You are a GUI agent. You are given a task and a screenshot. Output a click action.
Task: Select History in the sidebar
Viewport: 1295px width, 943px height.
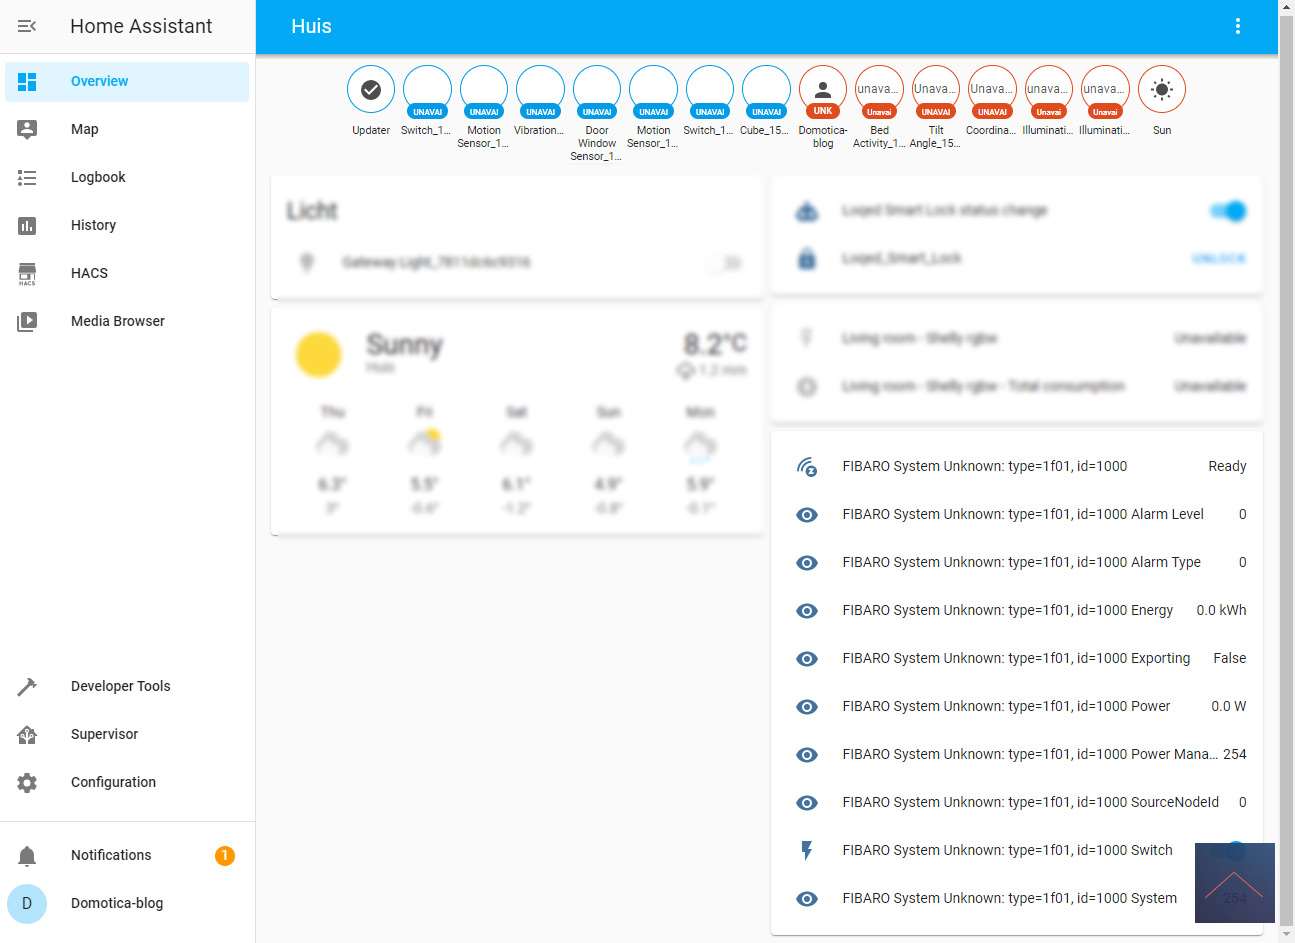click(x=93, y=225)
